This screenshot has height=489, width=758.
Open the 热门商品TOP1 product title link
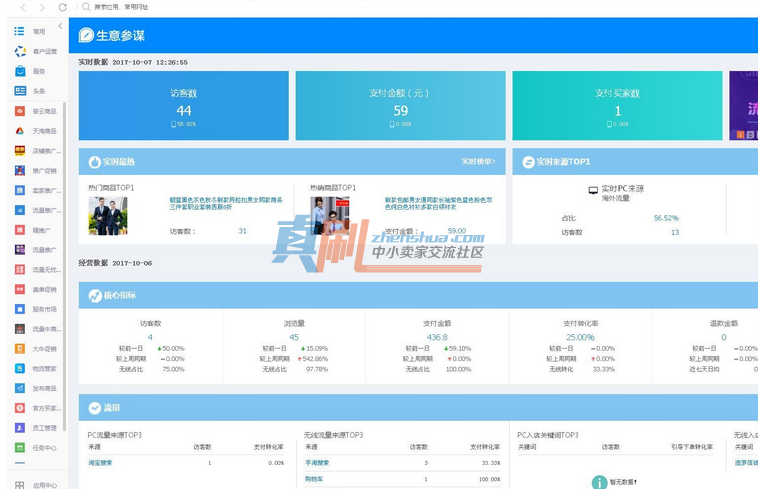[226, 203]
